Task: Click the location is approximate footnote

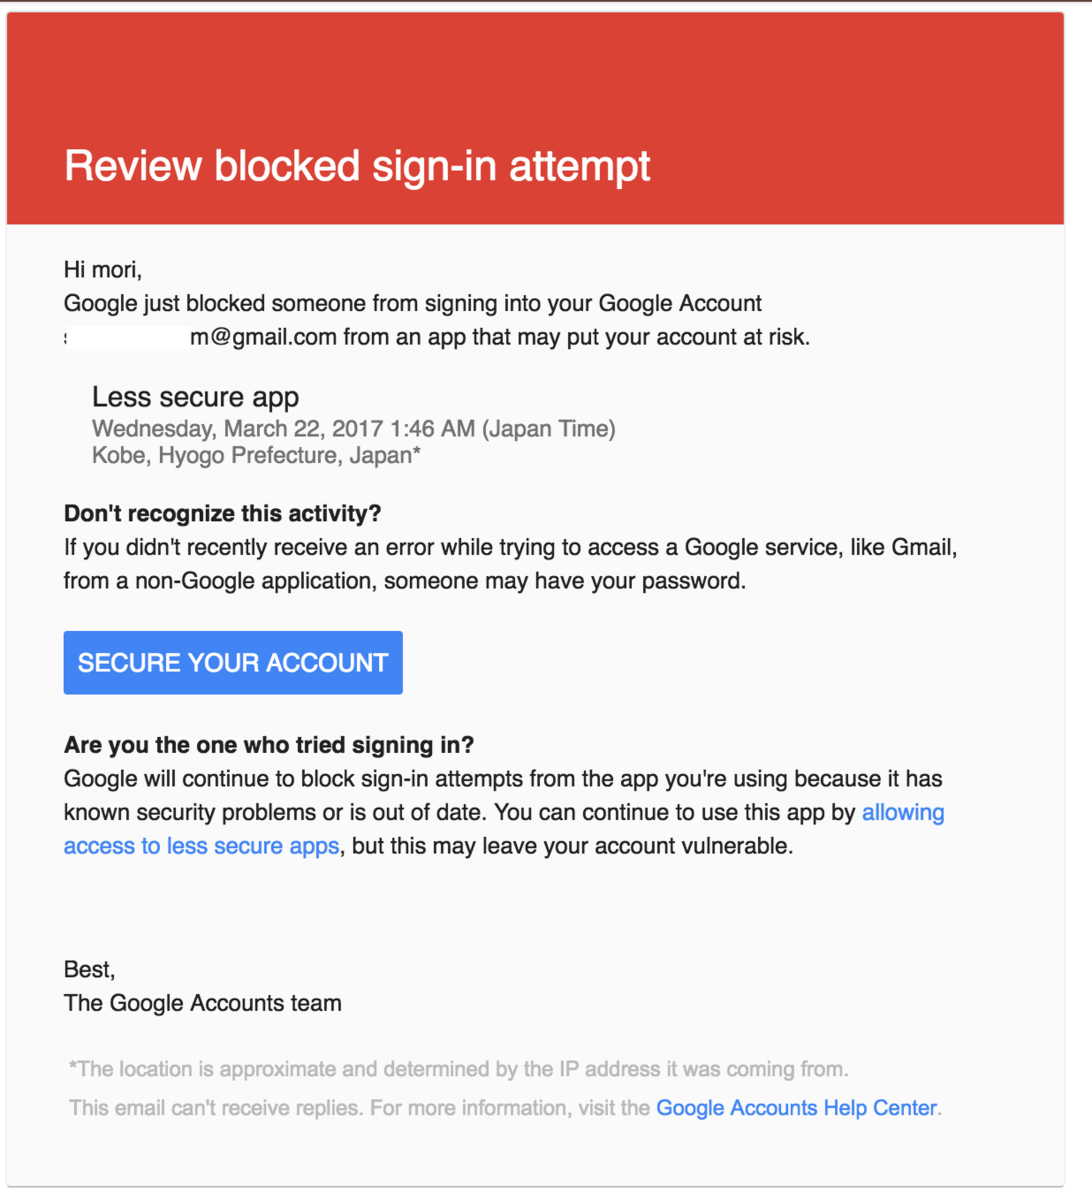Action: click(459, 1069)
